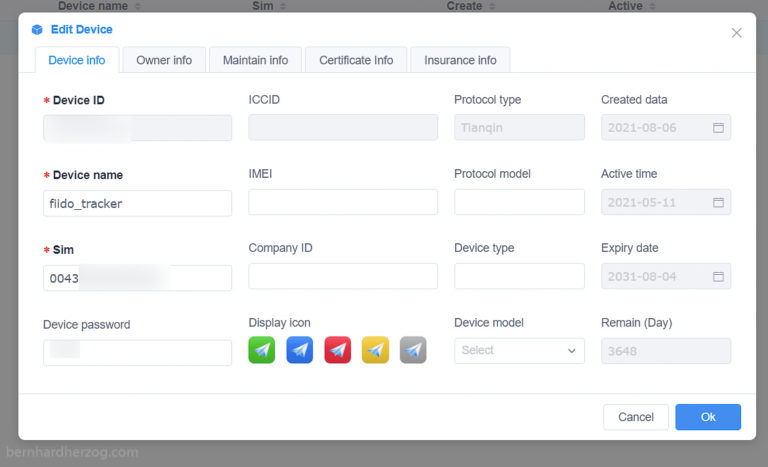
Task: Open the Maintain info tab
Action: [255, 60]
